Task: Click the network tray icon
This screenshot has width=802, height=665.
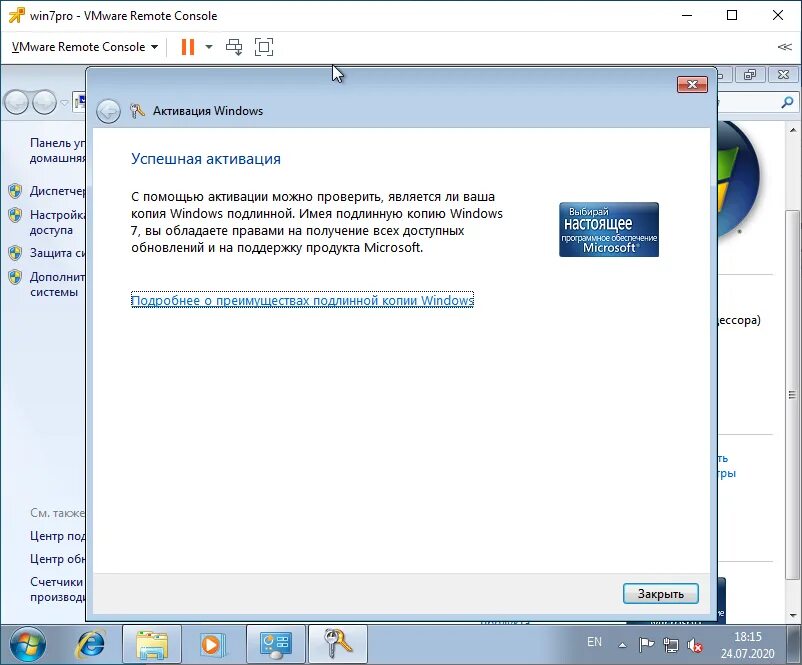Action: (671, 646)
